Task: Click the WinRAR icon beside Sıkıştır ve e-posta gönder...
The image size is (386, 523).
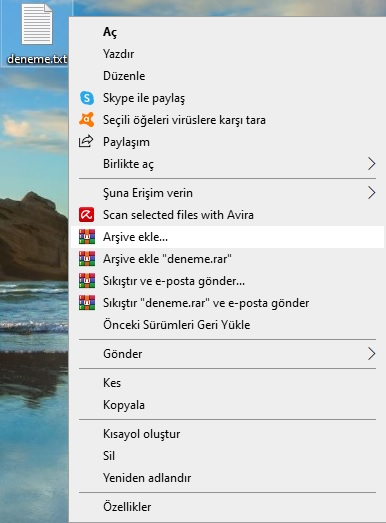Action: tap(87, 281)
